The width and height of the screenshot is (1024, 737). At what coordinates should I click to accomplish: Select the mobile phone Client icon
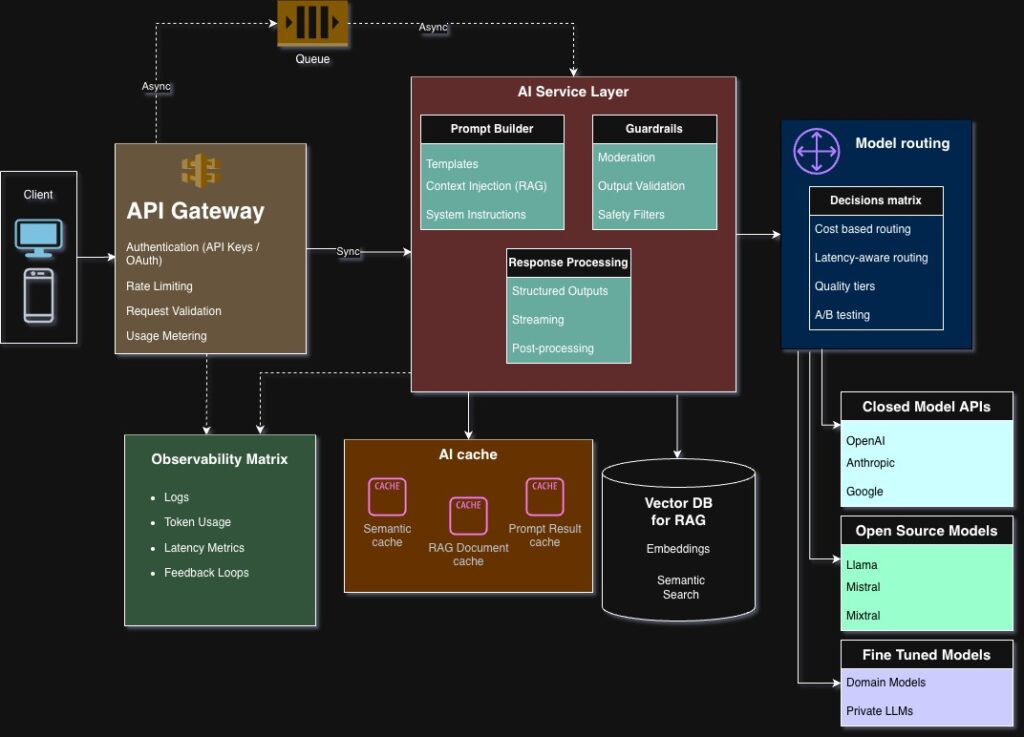[x=38, y=296]
